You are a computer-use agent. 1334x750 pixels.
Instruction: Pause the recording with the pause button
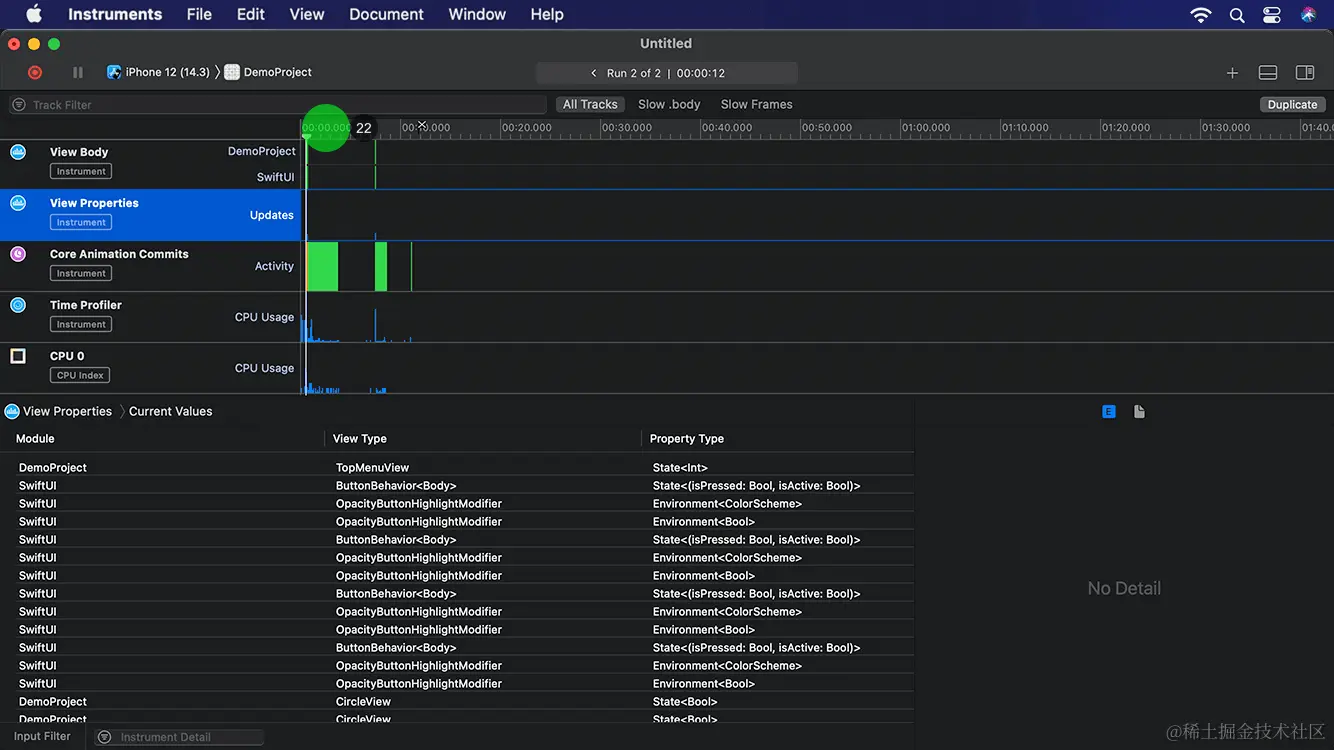tap(78, 72)
